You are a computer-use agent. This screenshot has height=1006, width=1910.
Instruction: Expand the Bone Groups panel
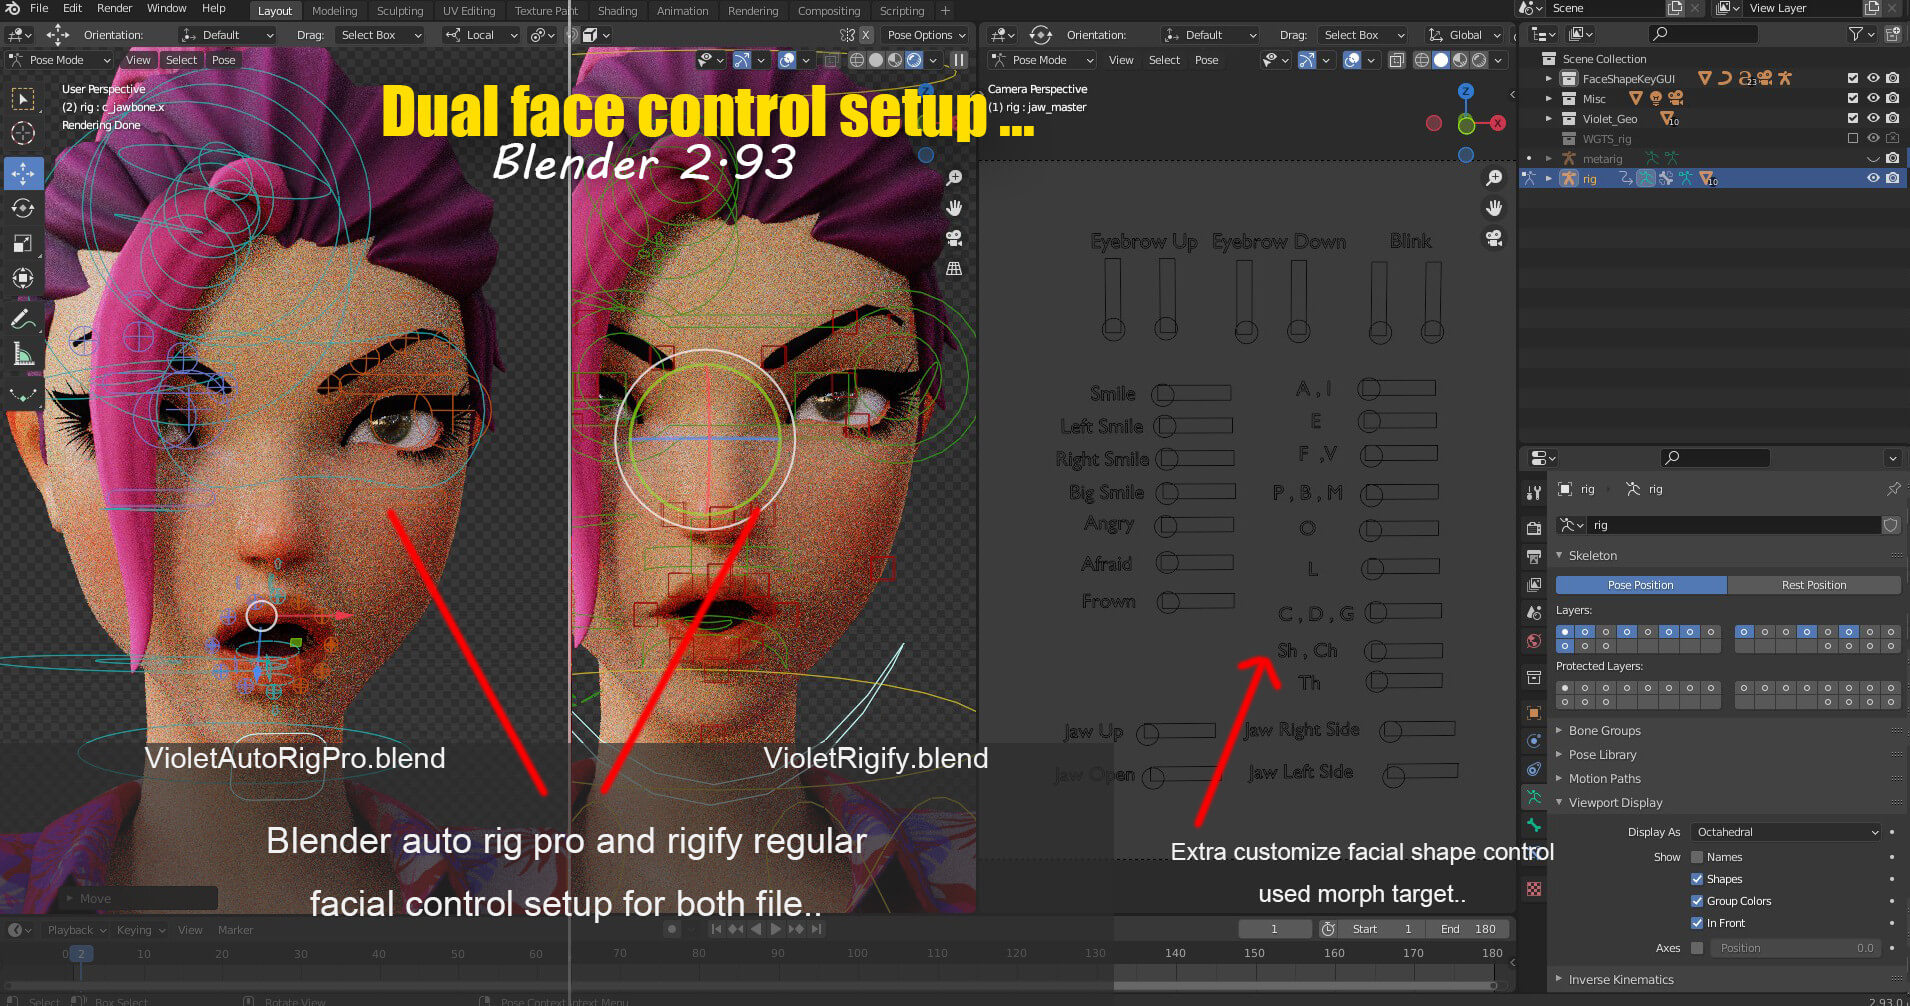point(1604,731)
